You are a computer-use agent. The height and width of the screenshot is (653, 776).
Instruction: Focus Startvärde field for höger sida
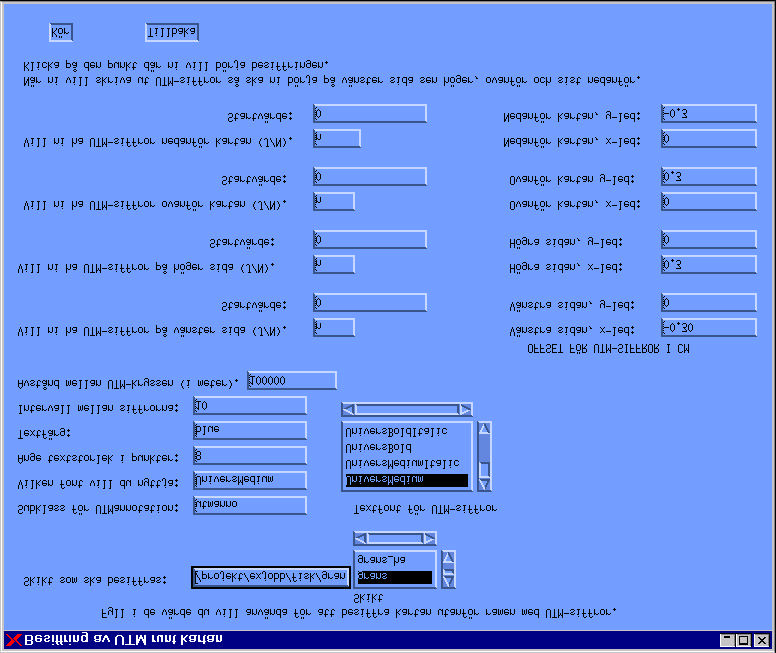[370, 240]
